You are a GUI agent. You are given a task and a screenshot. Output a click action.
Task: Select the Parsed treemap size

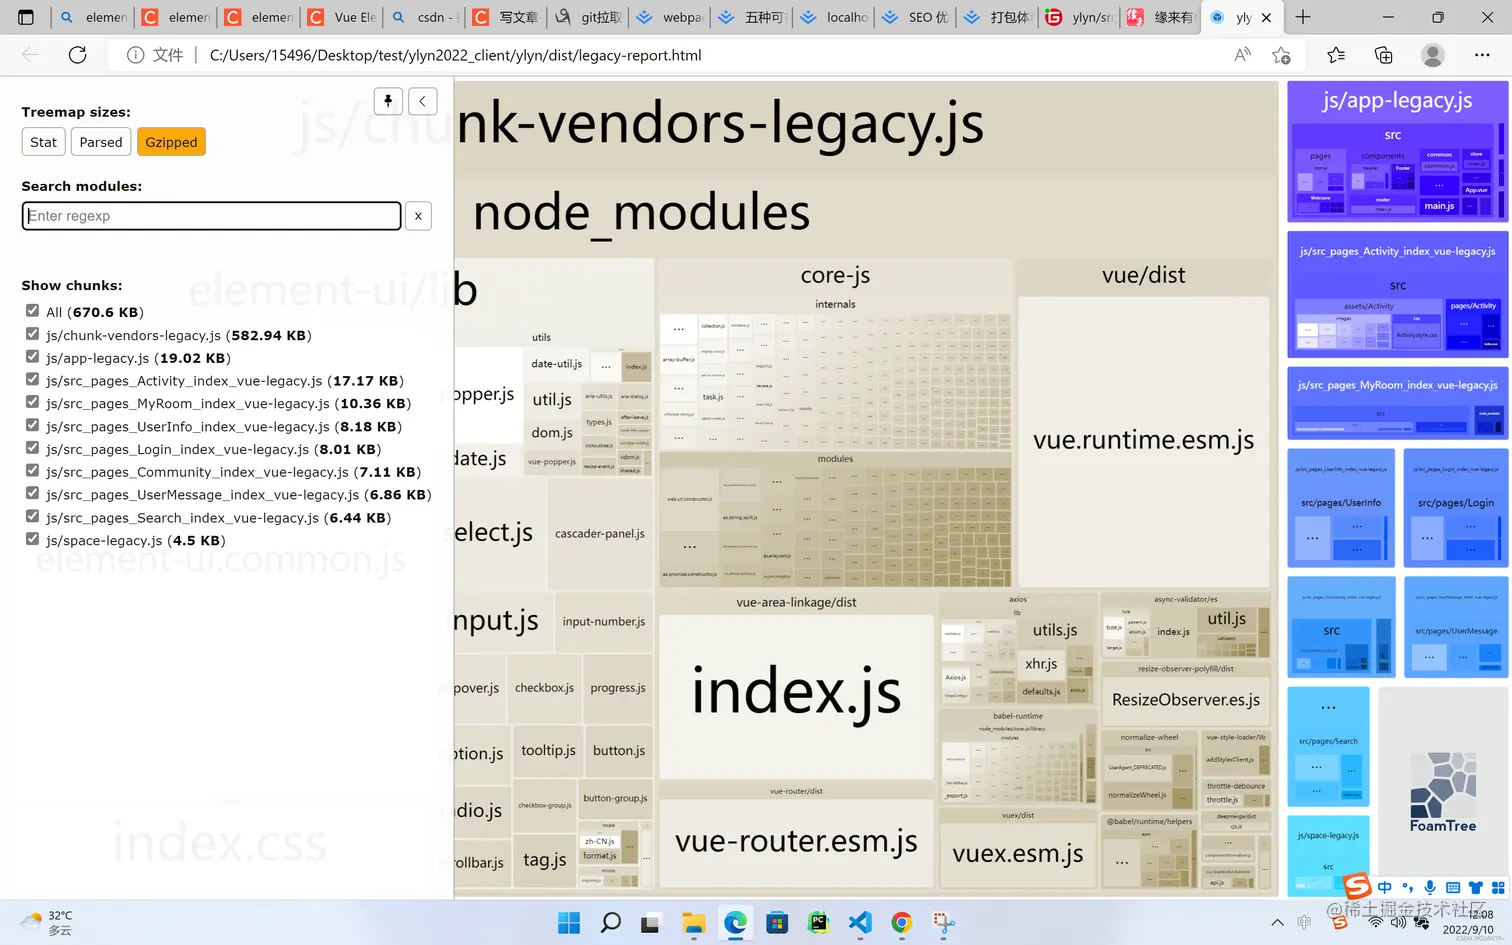pos(101,142)
